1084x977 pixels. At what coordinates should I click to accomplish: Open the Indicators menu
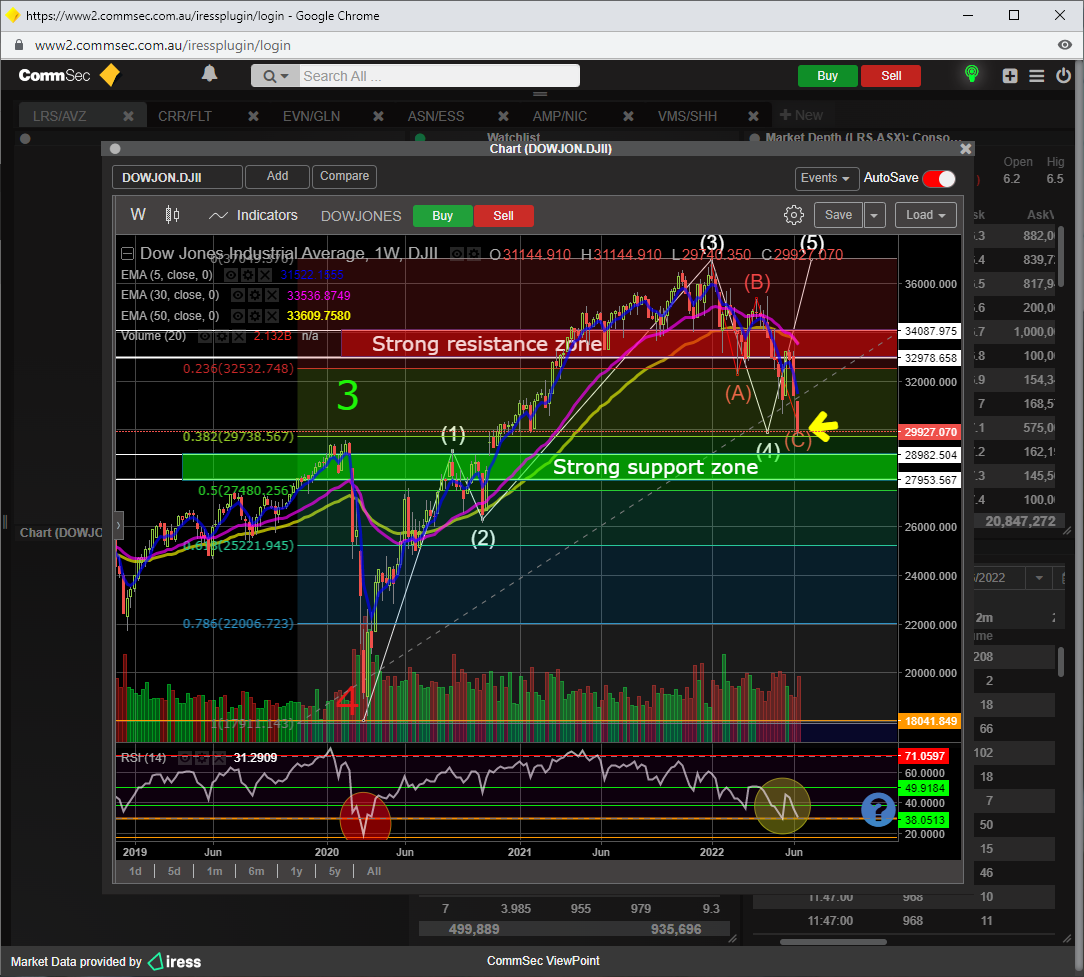253,216
